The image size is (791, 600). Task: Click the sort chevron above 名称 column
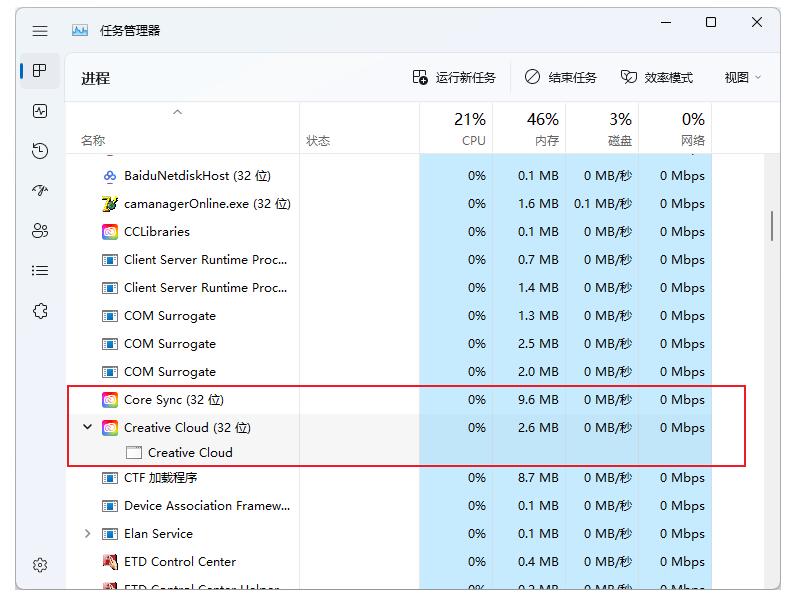(x=178, y=112)
